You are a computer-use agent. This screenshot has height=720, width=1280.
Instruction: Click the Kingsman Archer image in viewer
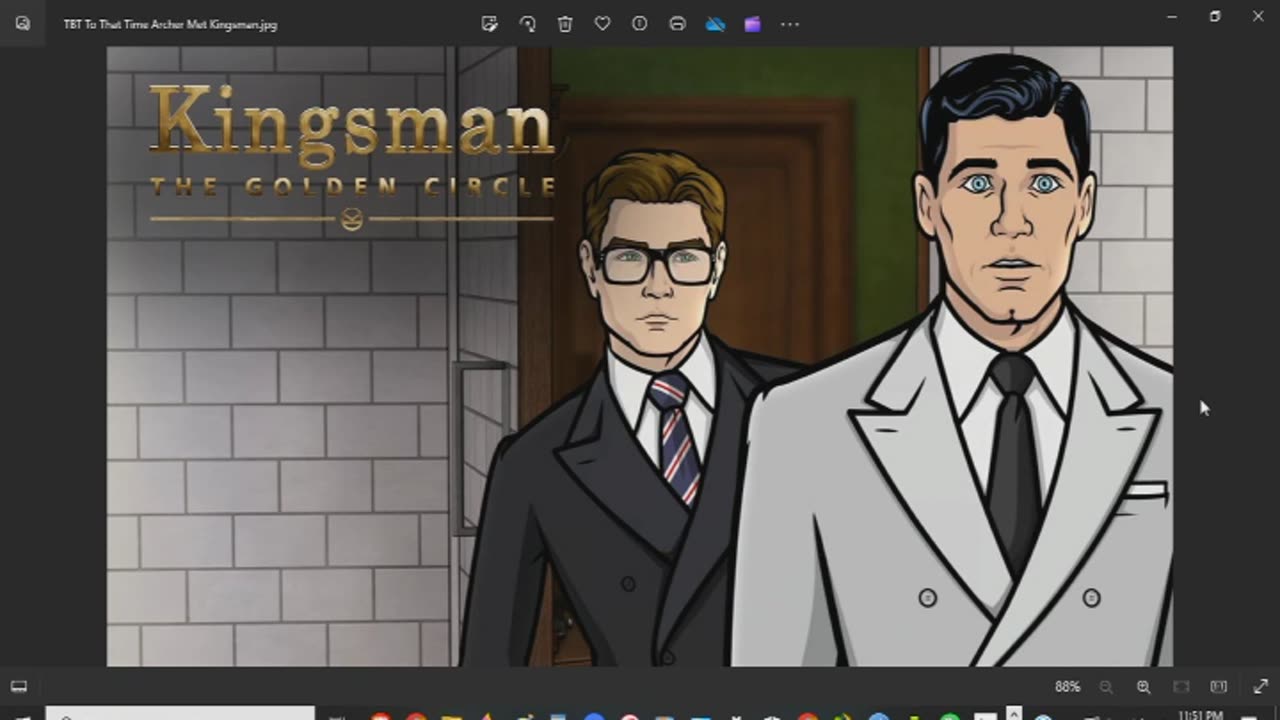pos(640,356)
